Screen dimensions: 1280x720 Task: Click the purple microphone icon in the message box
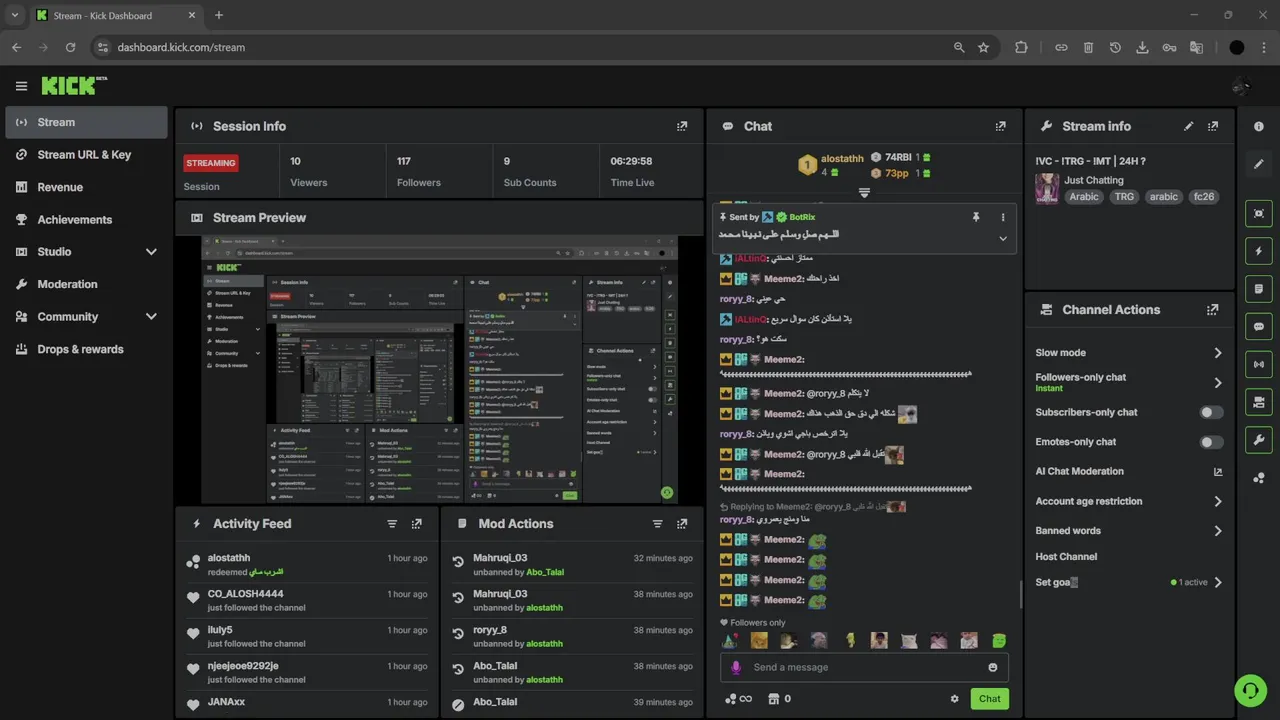[737, 667]
